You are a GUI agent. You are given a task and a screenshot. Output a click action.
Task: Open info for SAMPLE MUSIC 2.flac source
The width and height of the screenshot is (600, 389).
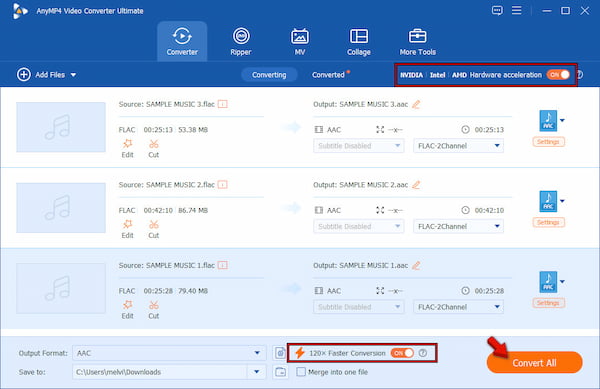(223, 185)
